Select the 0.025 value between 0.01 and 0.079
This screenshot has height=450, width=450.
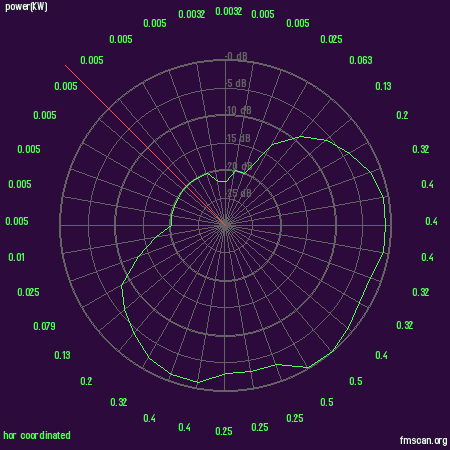tap(28, 292)
